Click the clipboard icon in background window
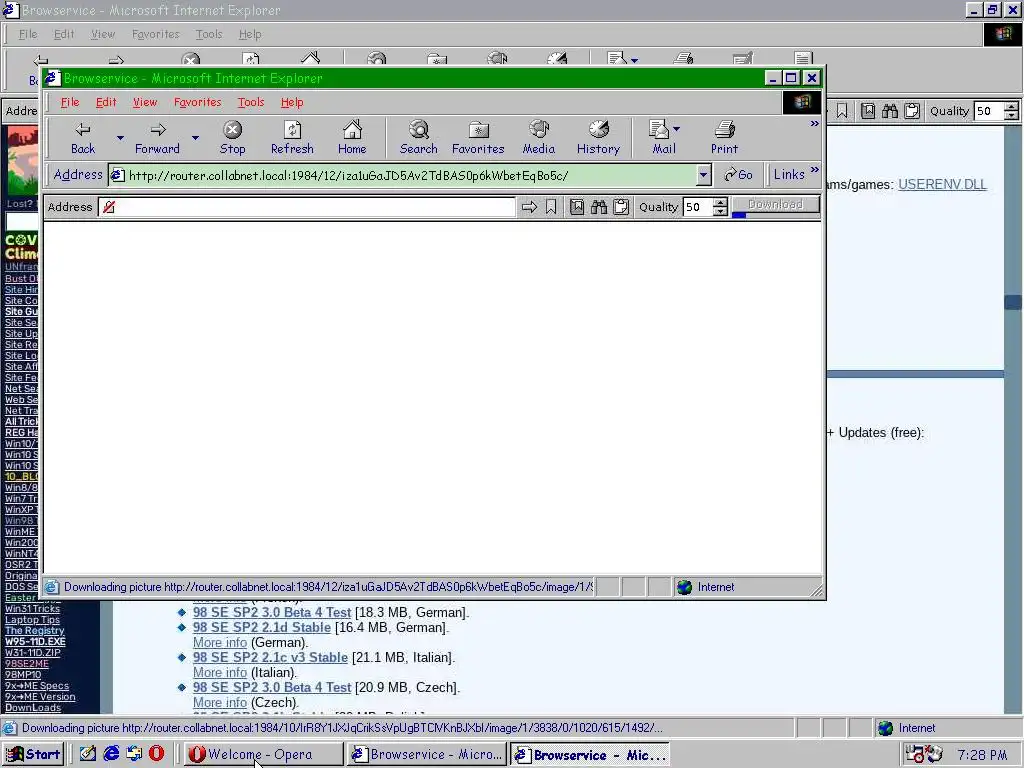1024x768 pixels. [x=912, y=111]
